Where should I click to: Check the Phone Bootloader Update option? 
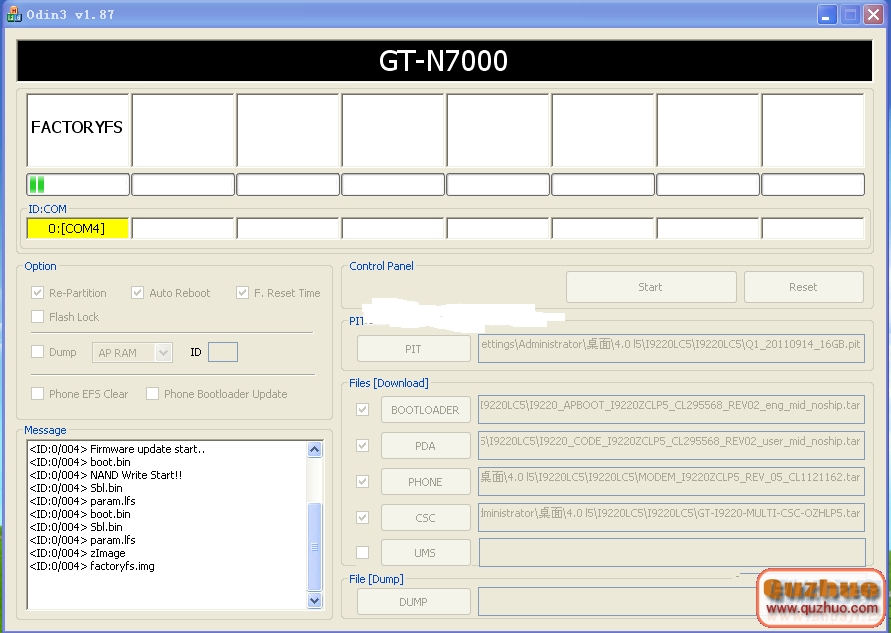(x=152, y=393)
